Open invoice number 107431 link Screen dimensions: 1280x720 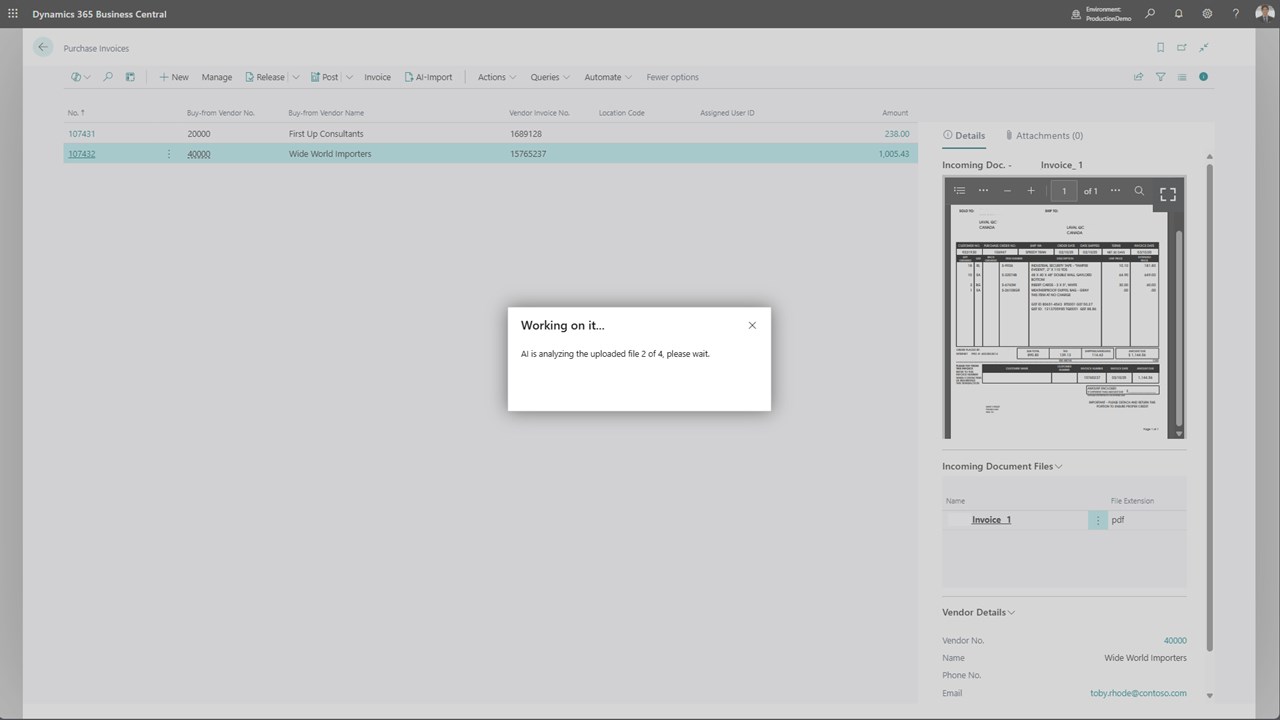tap(81, 133)
